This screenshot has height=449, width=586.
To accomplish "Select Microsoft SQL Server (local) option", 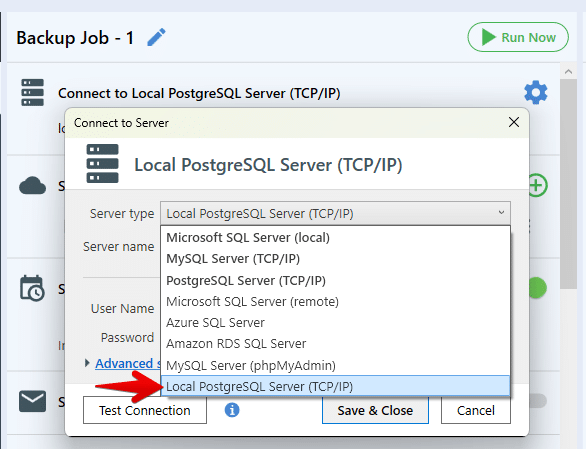I will (335, 237).
